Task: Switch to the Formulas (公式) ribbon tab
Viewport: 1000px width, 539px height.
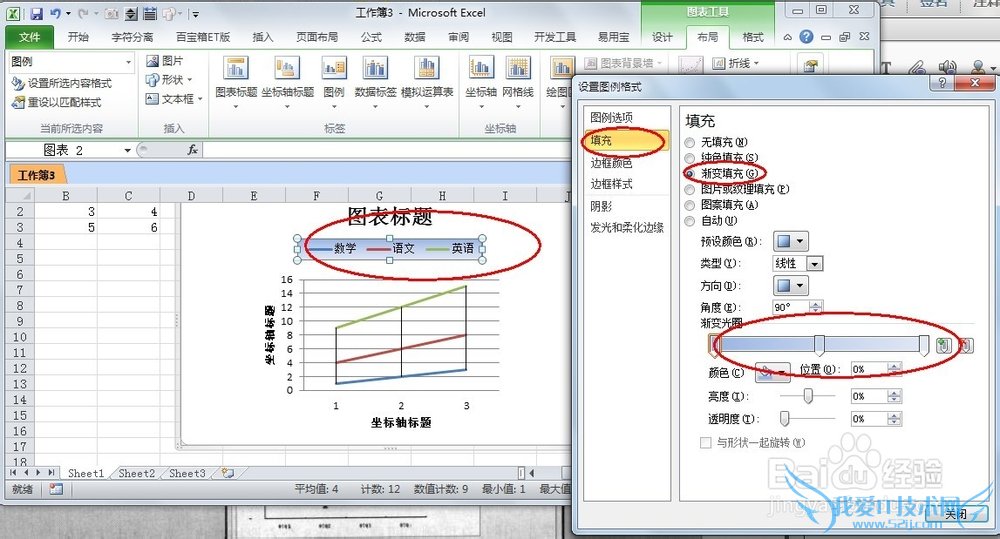Action: coord(371,37)
